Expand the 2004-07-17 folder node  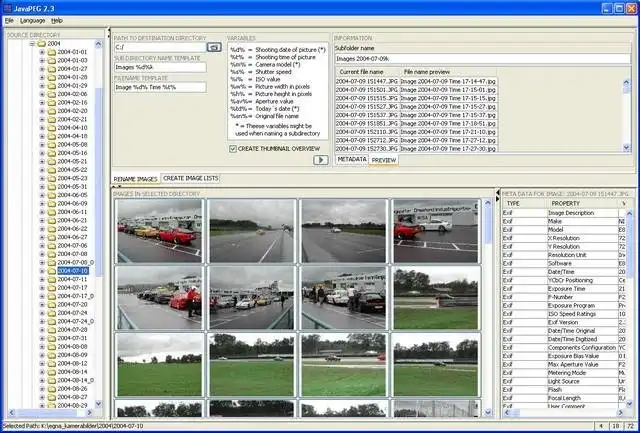42,288
